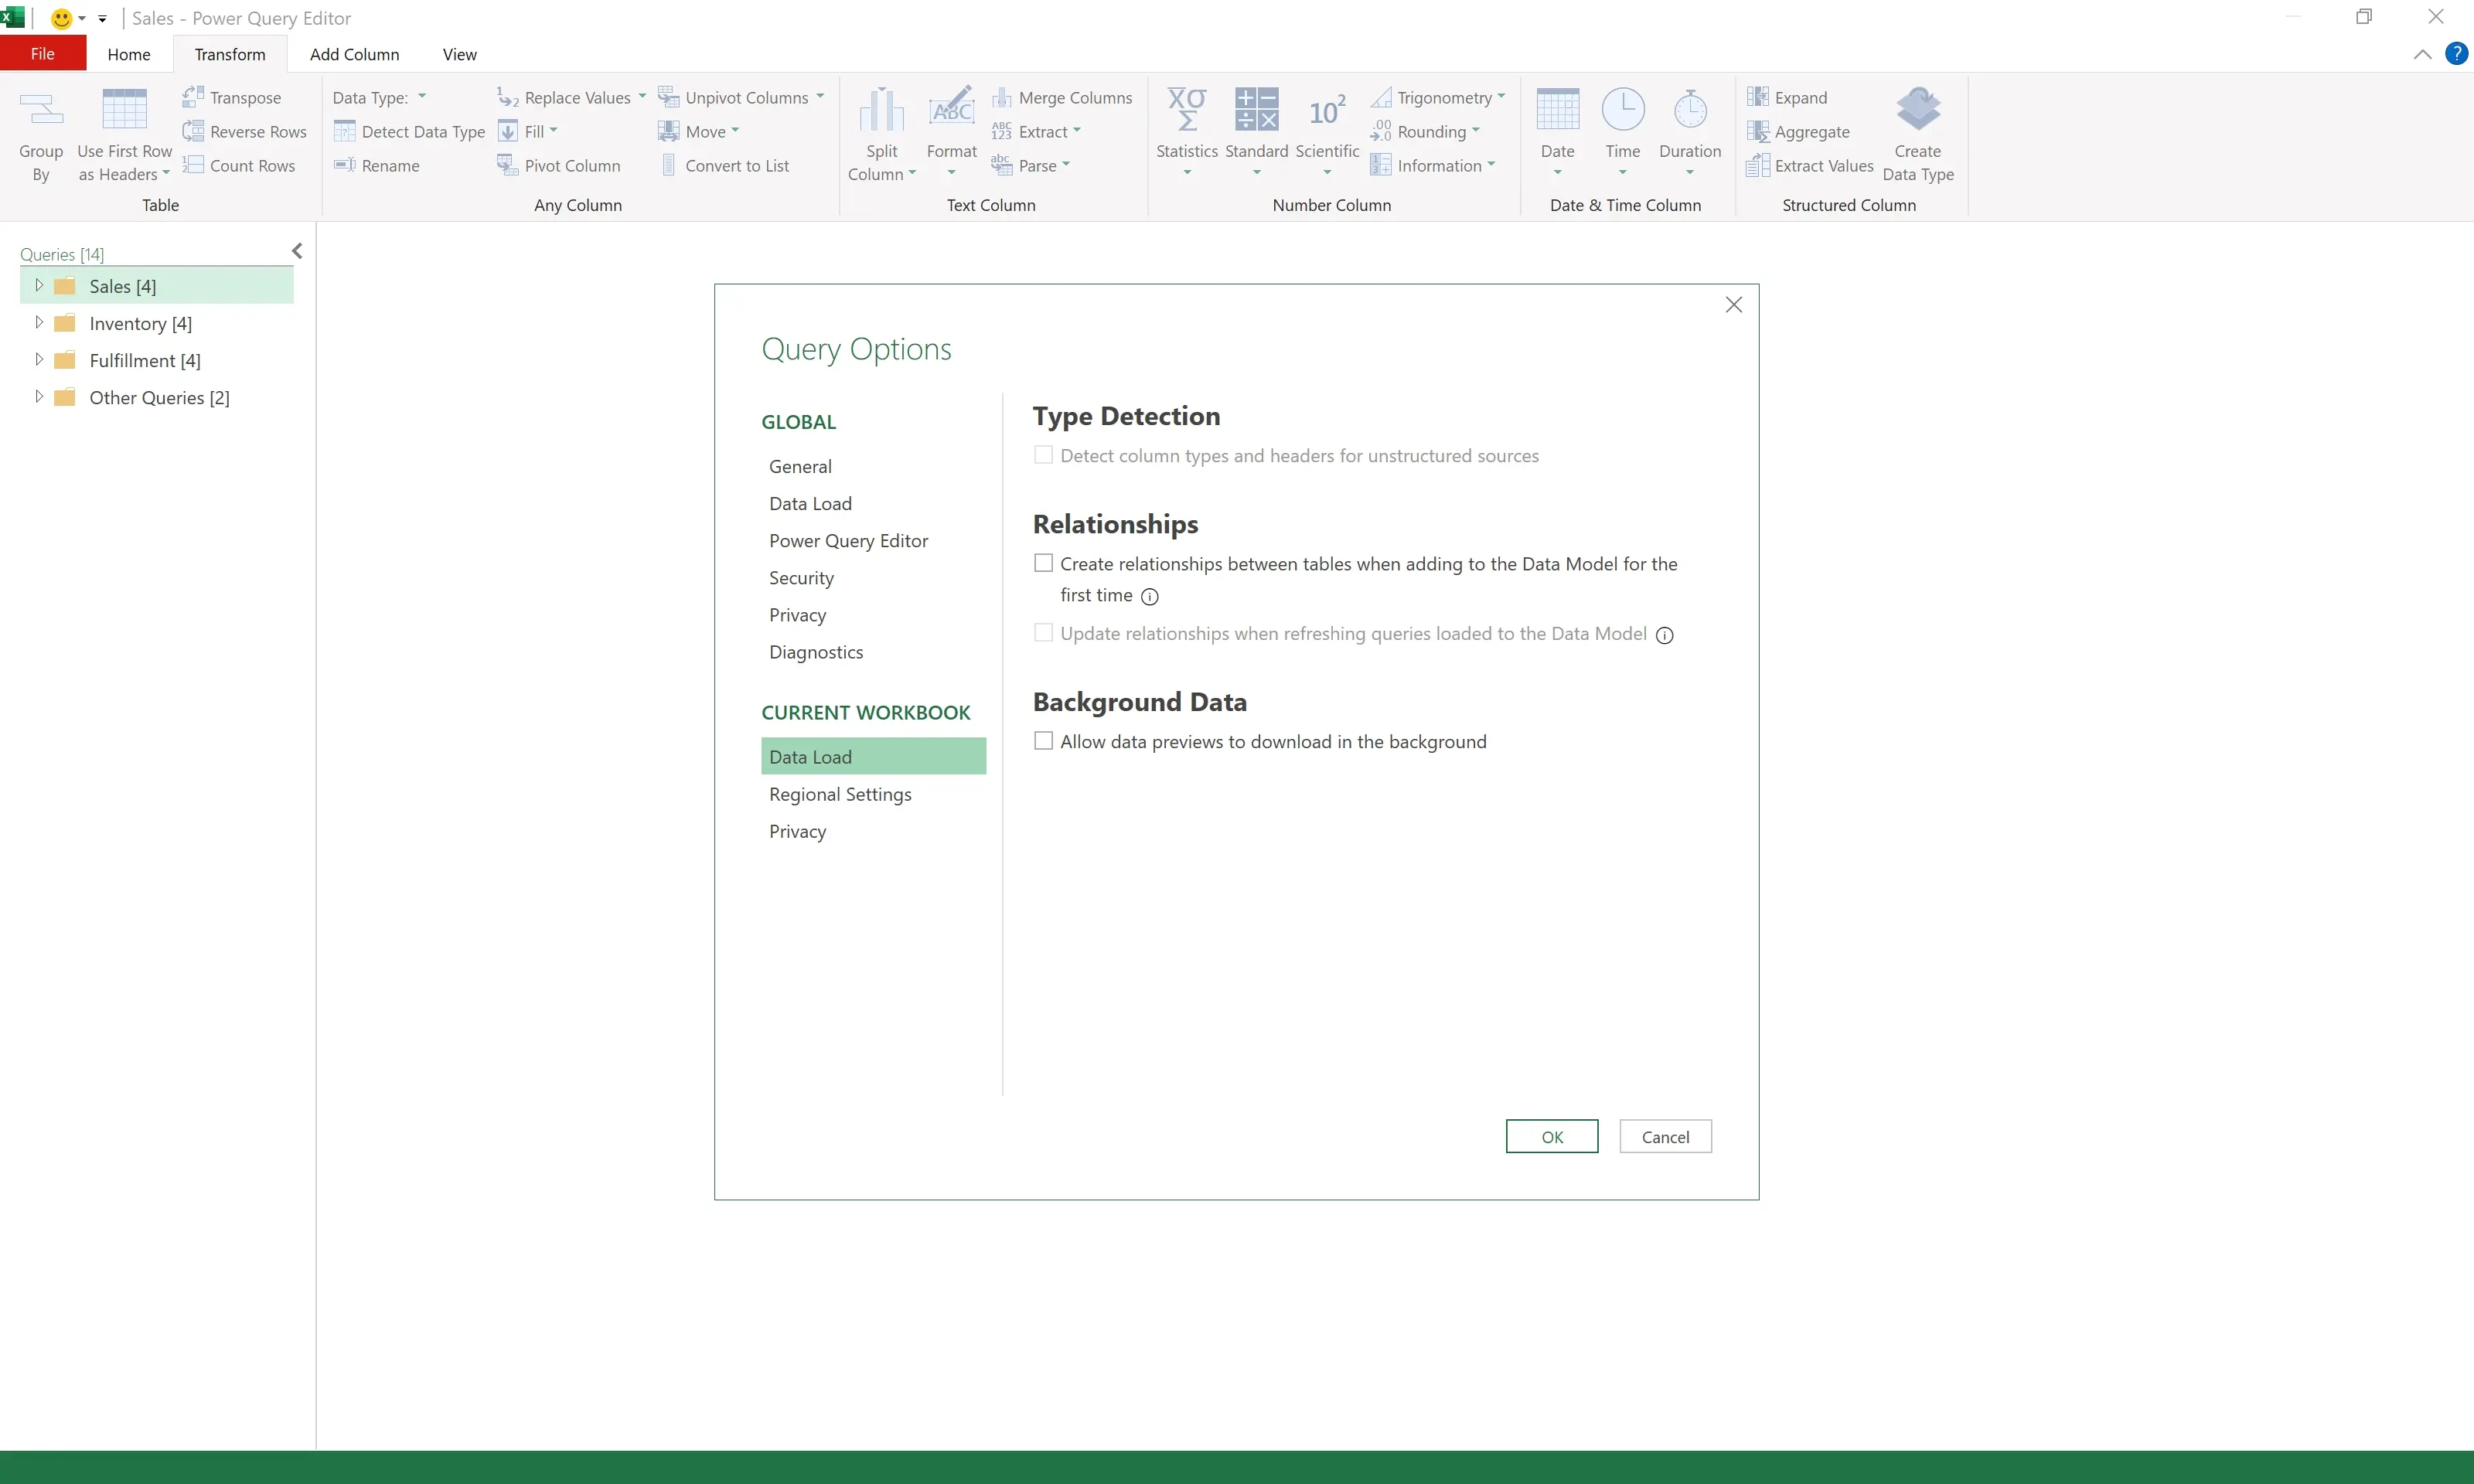Switch to the Add Column tab
The width and height of the screenshot is (2474, 1484).
coord(354,54)
